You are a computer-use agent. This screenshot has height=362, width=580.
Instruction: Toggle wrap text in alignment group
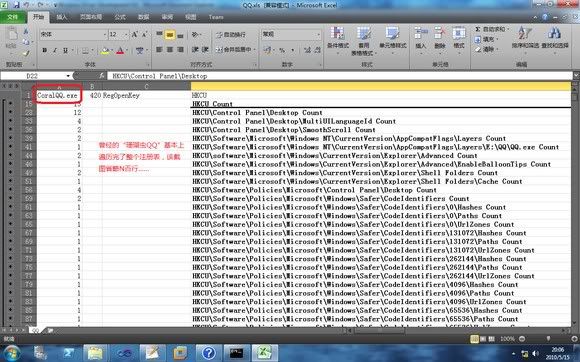231,35
